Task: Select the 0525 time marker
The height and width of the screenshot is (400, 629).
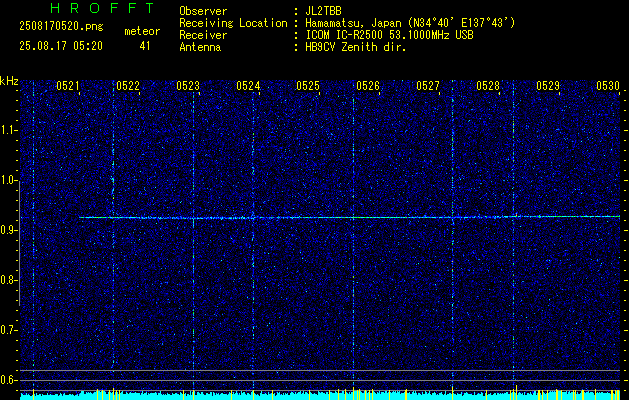Action: pyautogui.click(x=308, y=85)
